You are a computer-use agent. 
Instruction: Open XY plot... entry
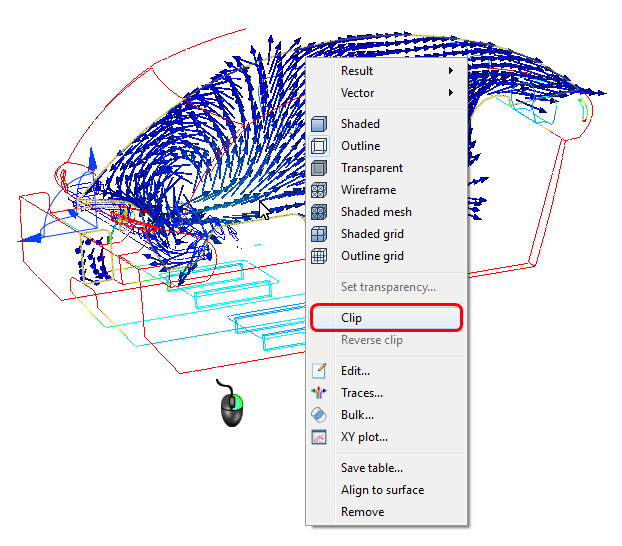point(386,437)
